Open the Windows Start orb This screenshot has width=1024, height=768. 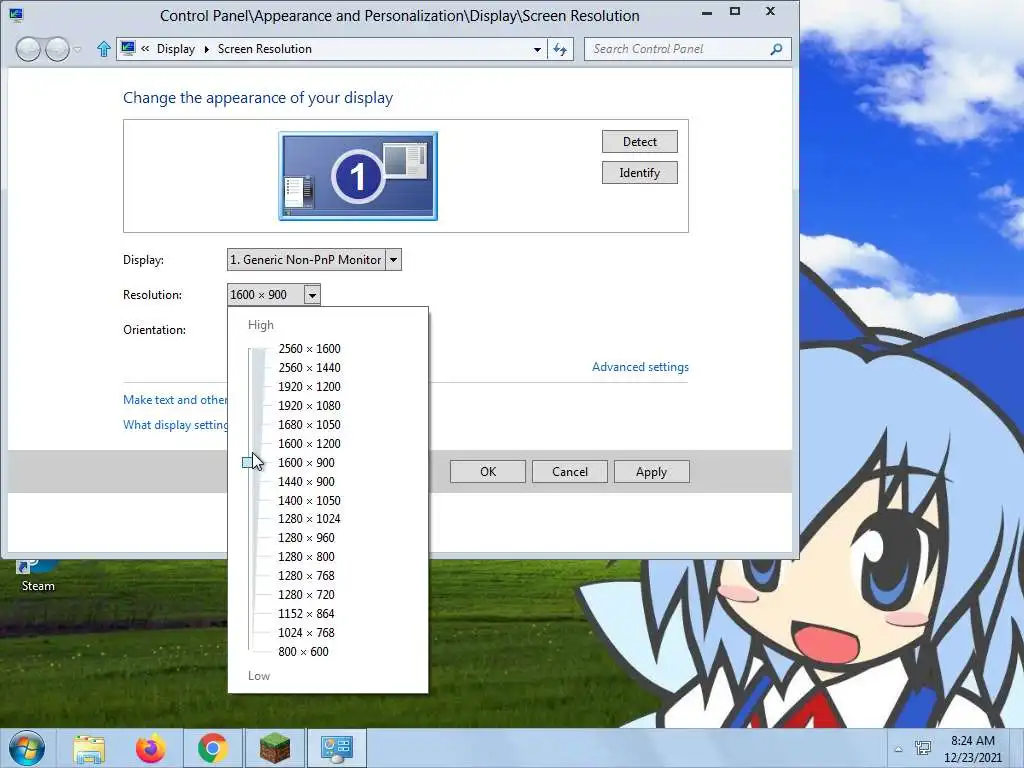click(x=27, y=748)
